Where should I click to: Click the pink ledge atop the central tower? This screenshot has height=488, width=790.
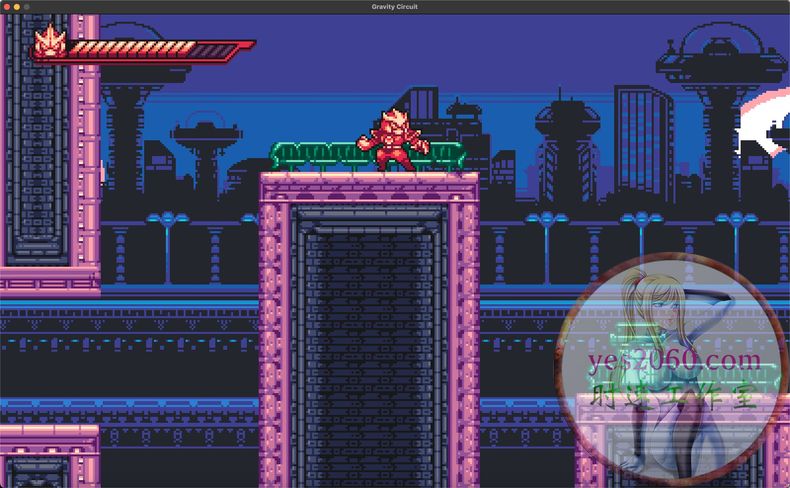click(369, 180)
